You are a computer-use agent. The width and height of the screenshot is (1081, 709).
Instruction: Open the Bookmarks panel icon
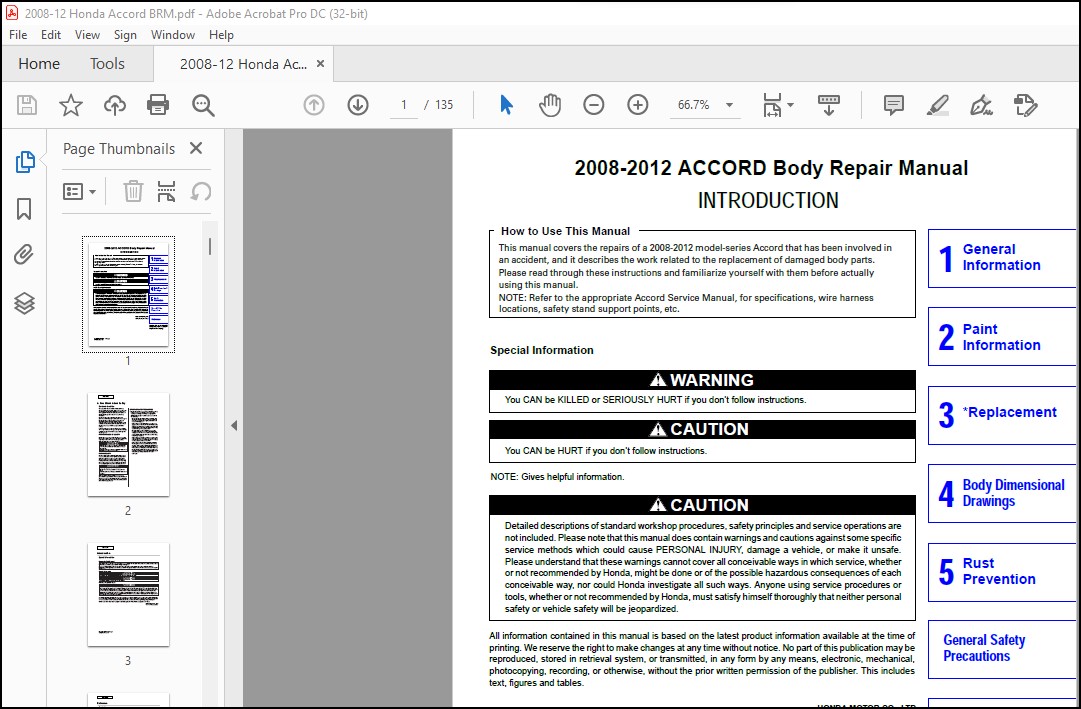[x=24, y=208]
